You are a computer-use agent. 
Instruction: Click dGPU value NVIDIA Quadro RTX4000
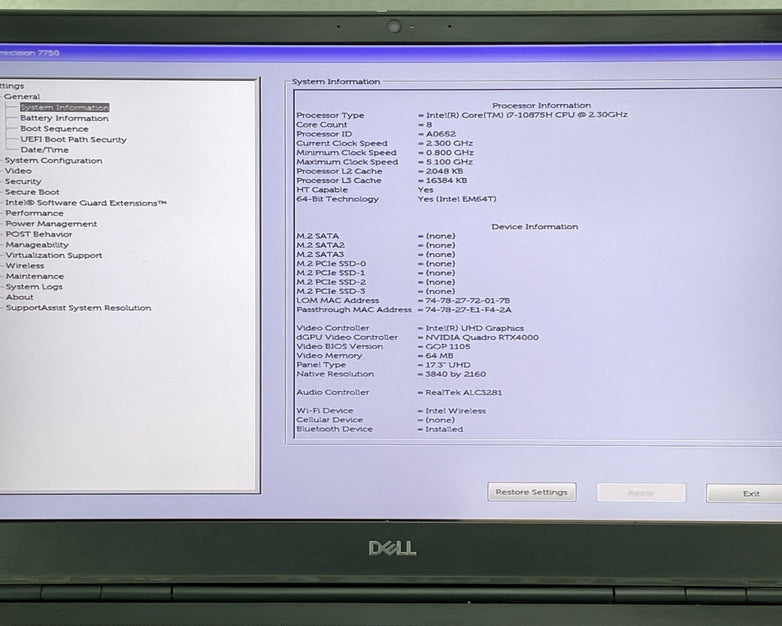[482, 337]
